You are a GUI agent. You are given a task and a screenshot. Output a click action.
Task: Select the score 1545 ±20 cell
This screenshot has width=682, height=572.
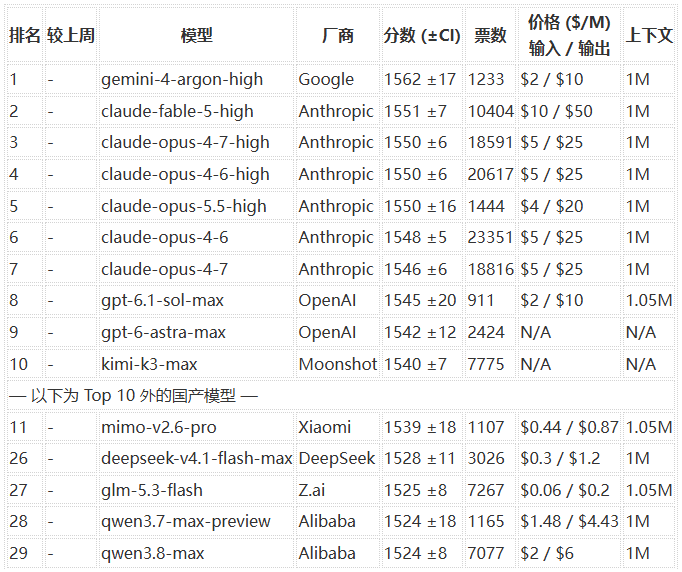pyautogui.click(x=420, y=301)
